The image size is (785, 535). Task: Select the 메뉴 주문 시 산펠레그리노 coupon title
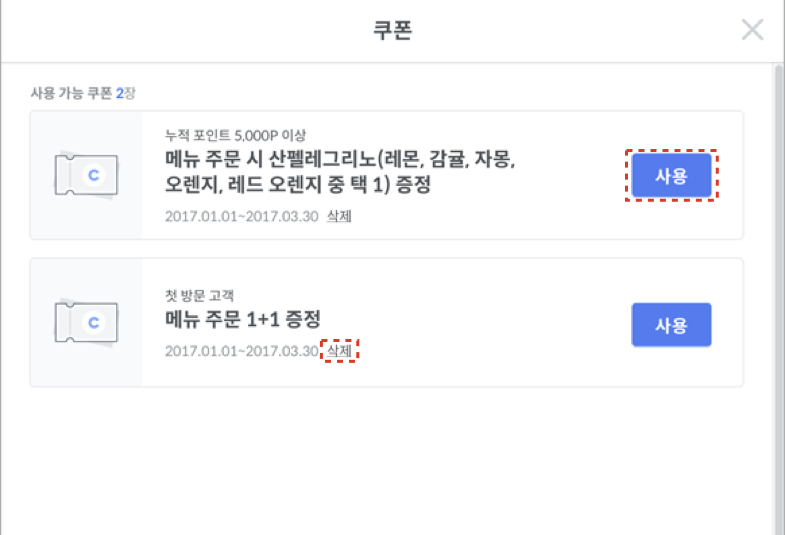340,172
